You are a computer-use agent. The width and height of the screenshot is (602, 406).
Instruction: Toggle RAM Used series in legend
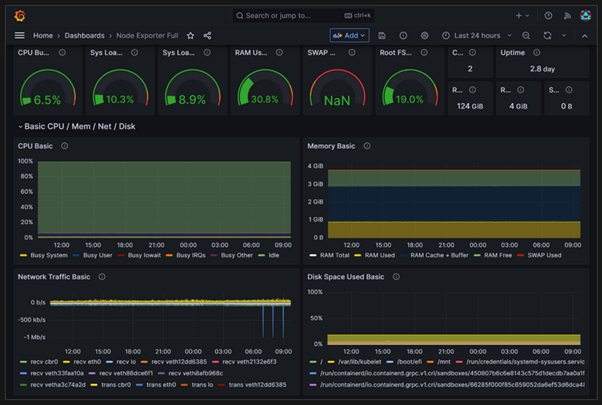click(x=379, y=255)
